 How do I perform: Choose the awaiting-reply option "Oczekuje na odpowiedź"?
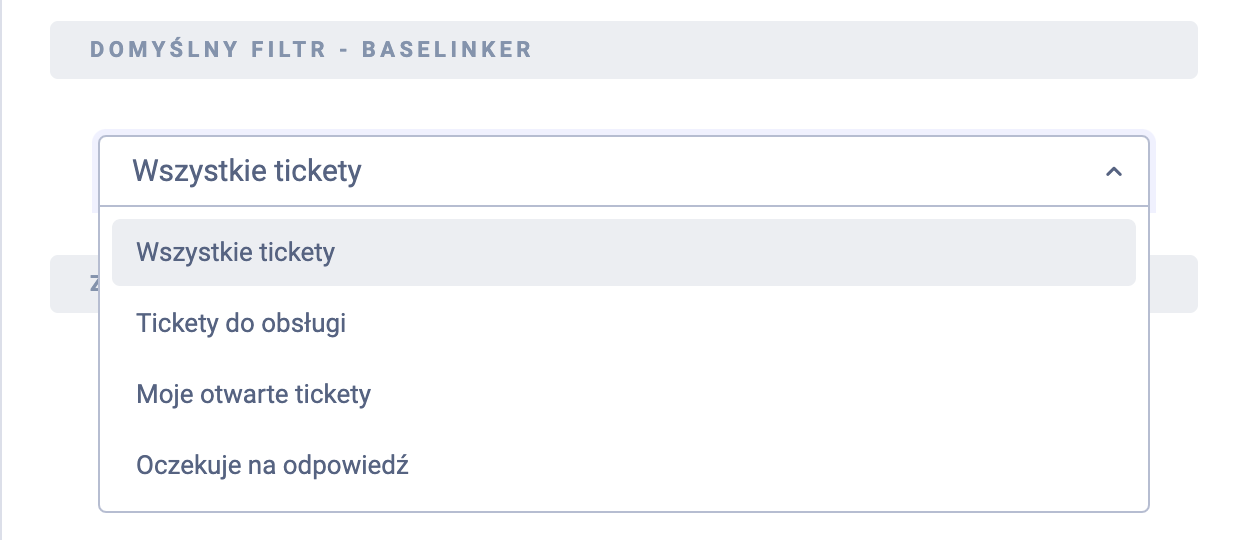click(273, 466)
